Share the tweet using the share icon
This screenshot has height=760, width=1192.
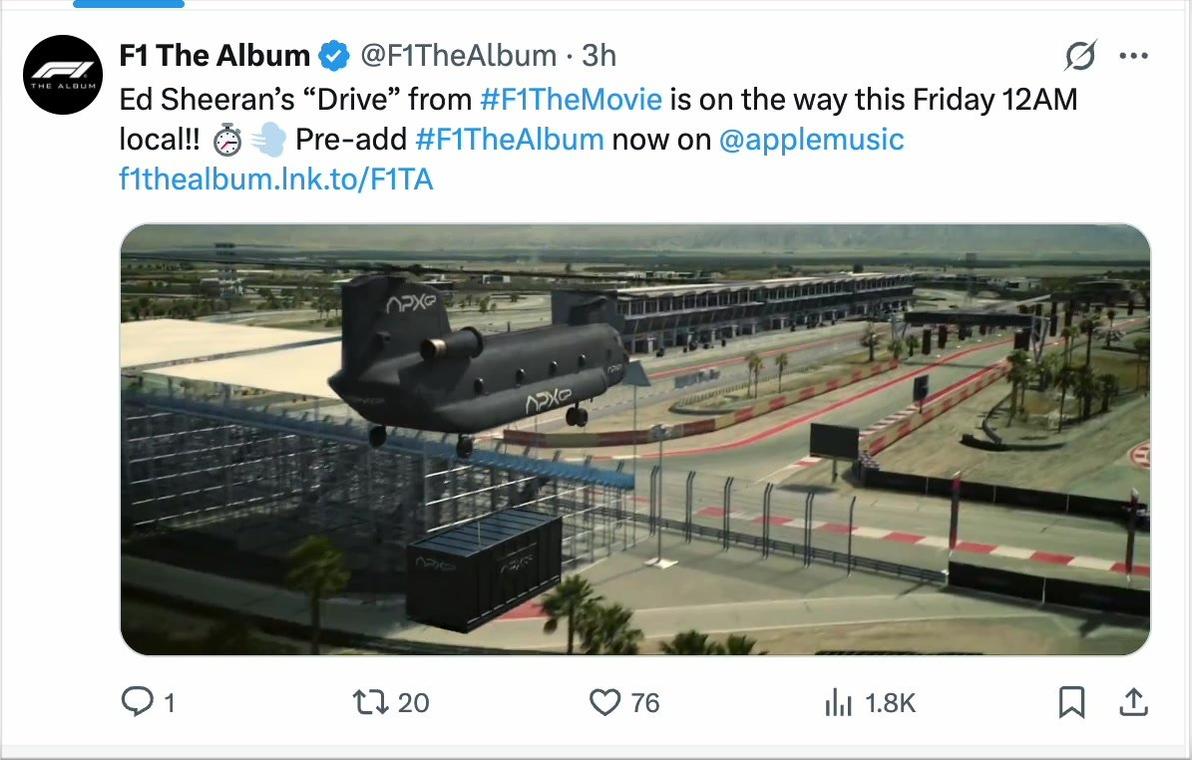[1134, 702]
